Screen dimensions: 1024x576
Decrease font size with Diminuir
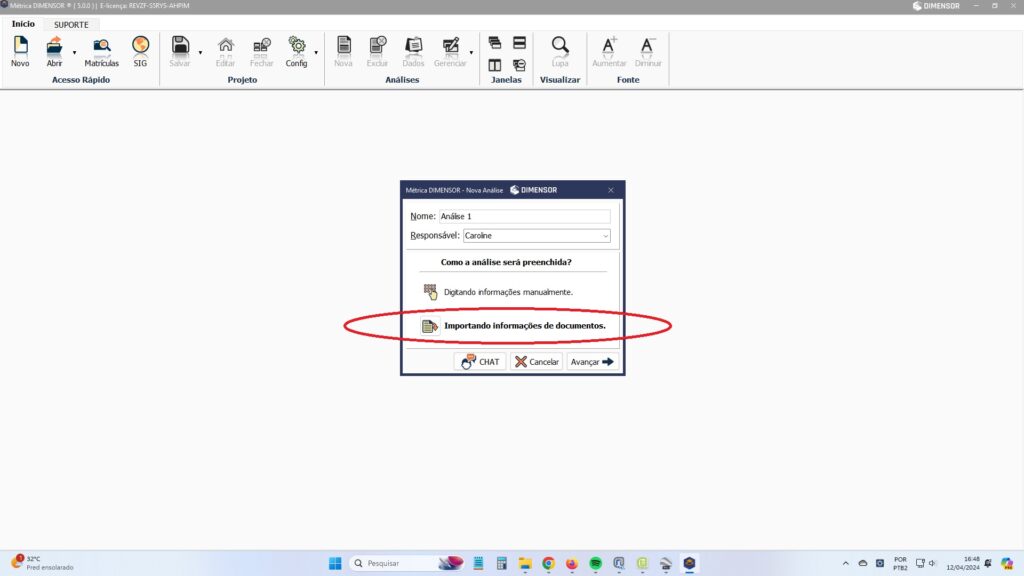pos(648,52)
